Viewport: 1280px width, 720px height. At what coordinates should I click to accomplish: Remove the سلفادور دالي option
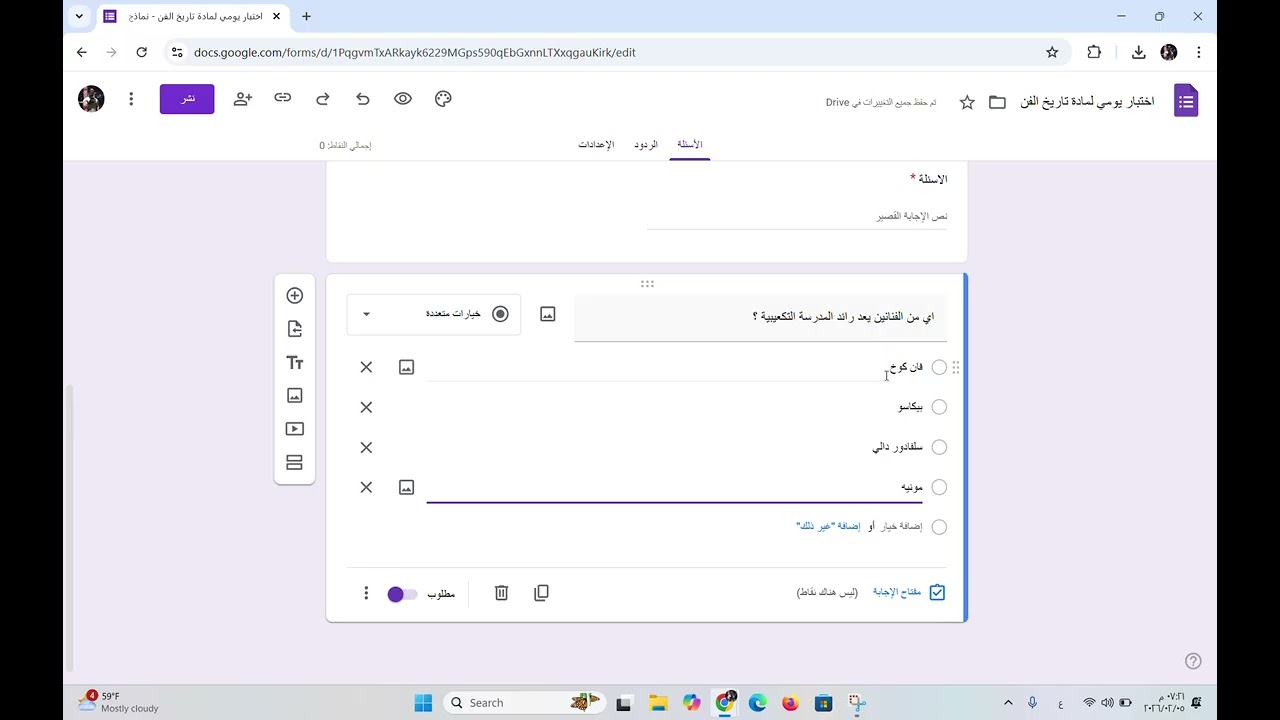366,447
